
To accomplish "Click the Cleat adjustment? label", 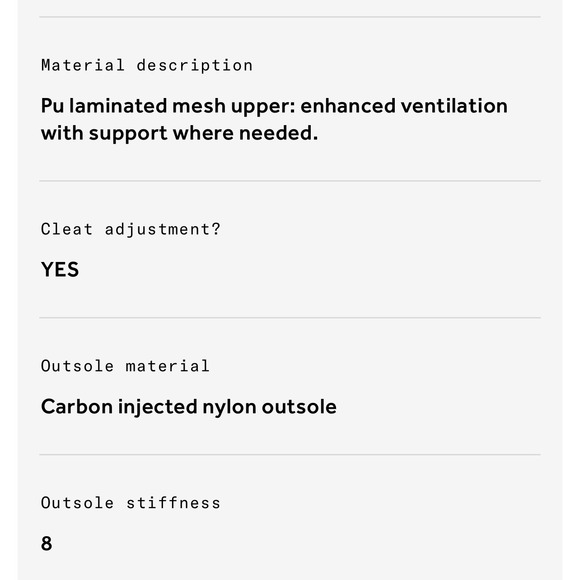I will coord(131,229).
